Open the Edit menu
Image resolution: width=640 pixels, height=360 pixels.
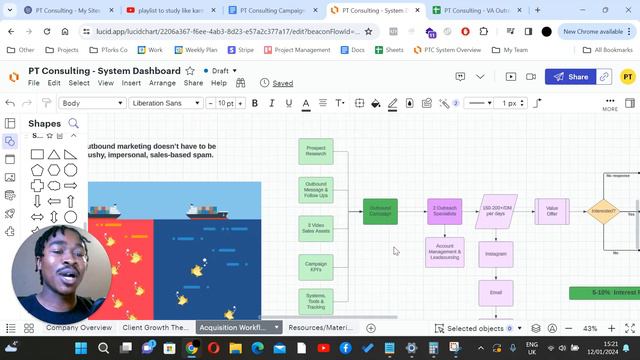click(53, 83)
